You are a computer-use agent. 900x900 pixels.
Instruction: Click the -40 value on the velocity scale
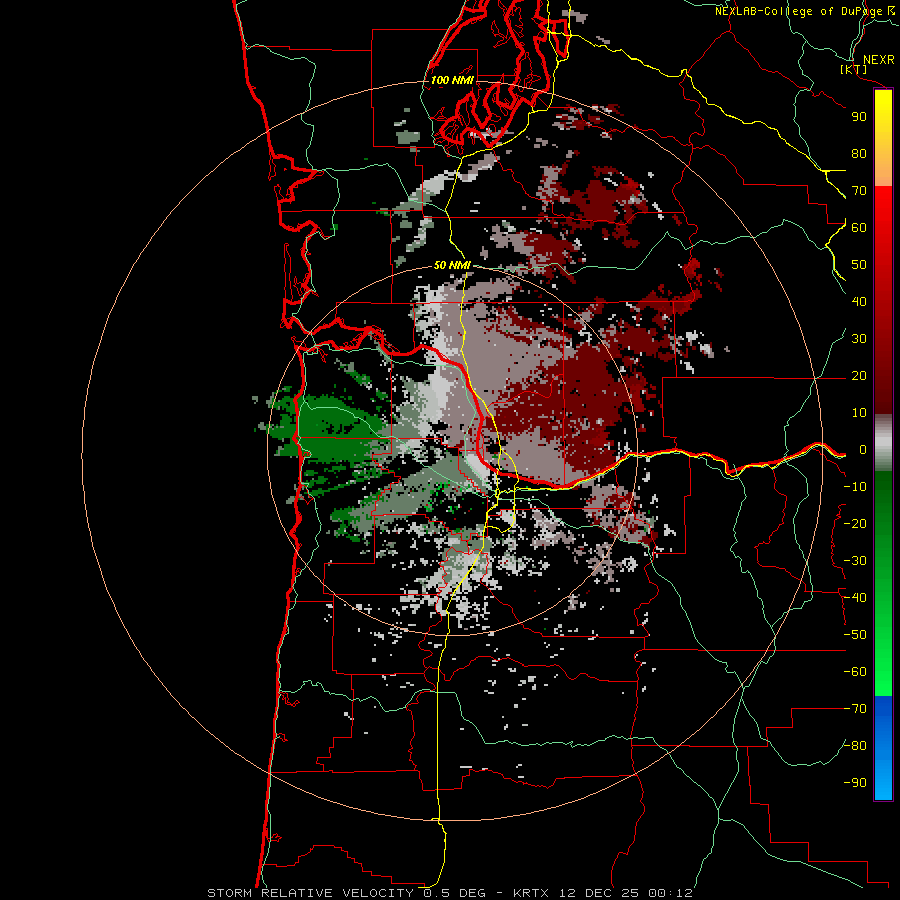click(855, 598)
